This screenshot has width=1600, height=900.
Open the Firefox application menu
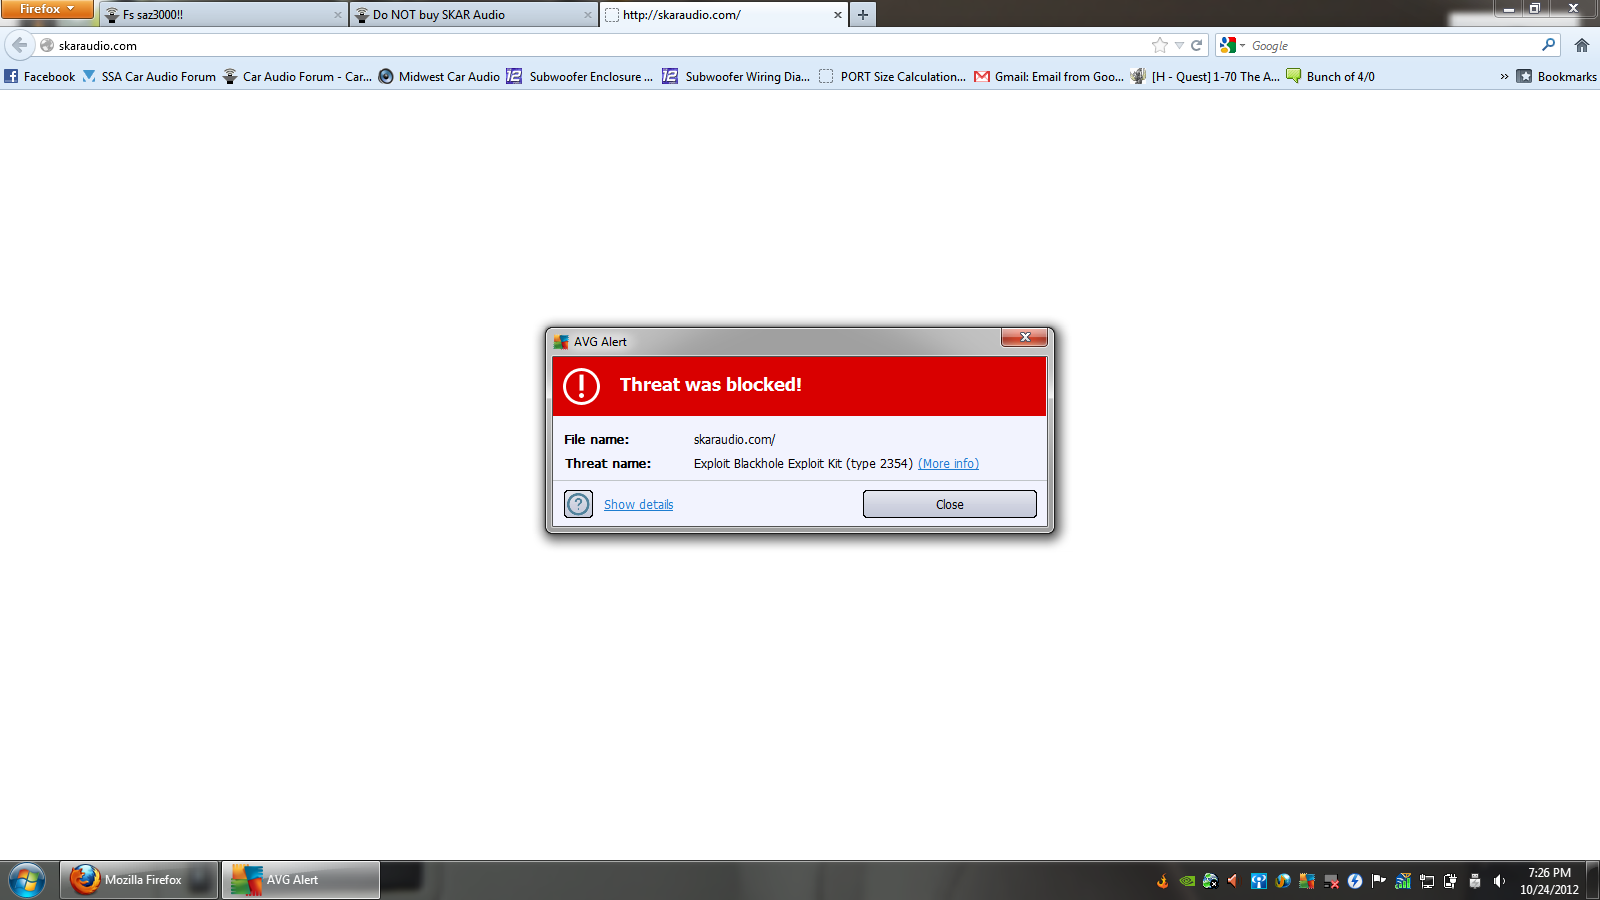[46, 9]
